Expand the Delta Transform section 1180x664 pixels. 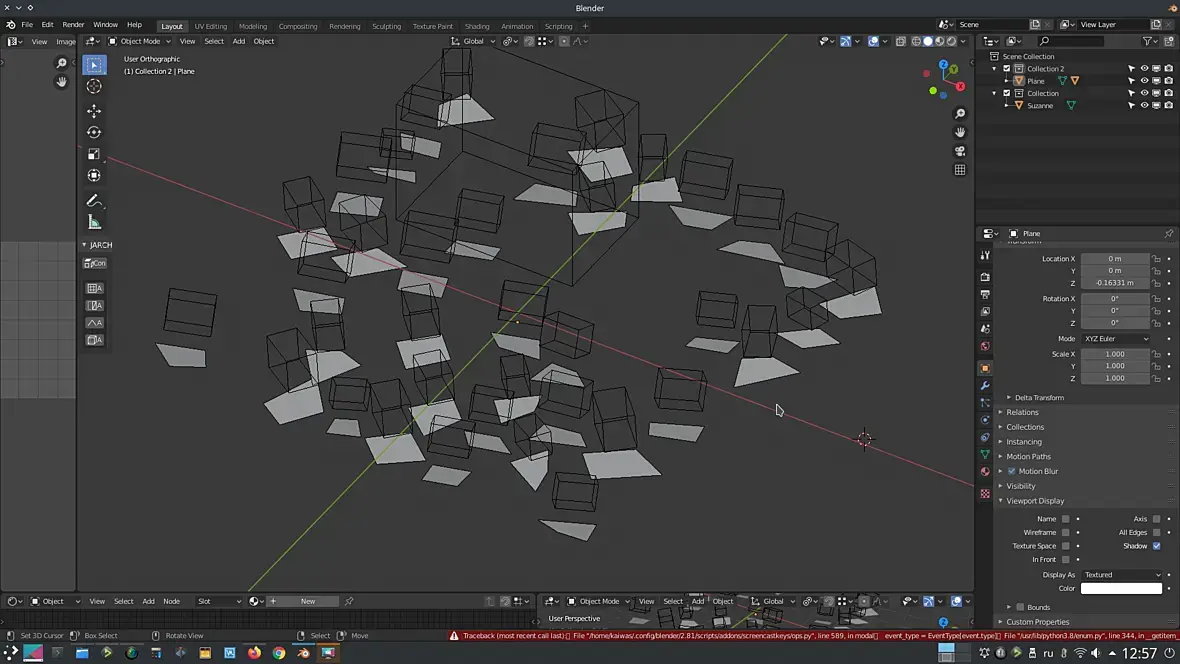1039,398
